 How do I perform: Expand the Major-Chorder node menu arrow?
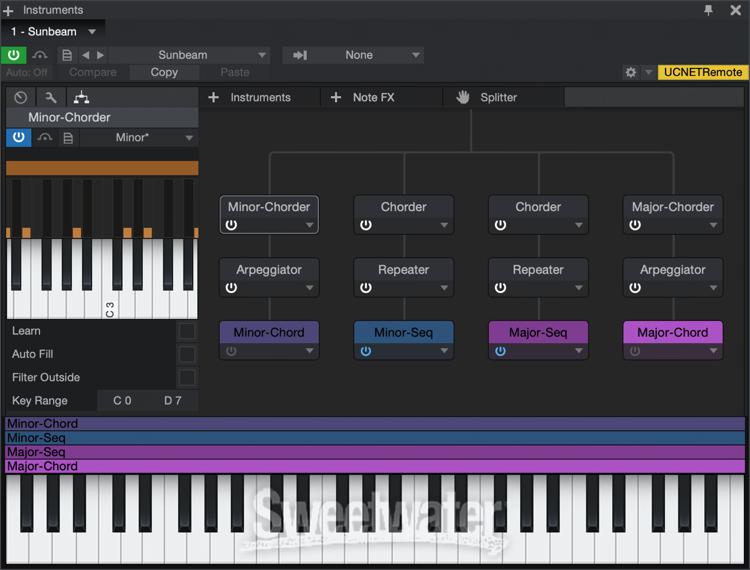pos(713,225)
